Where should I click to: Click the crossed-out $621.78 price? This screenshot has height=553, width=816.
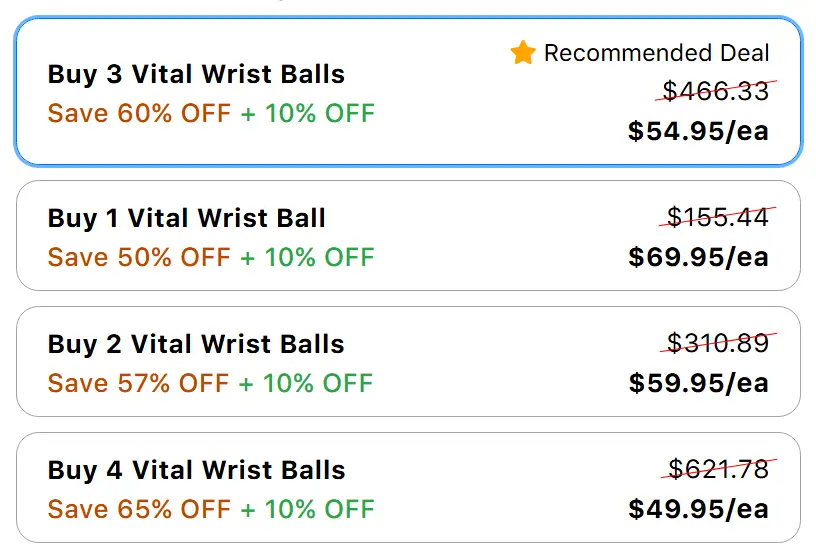(x=717, y=469)
